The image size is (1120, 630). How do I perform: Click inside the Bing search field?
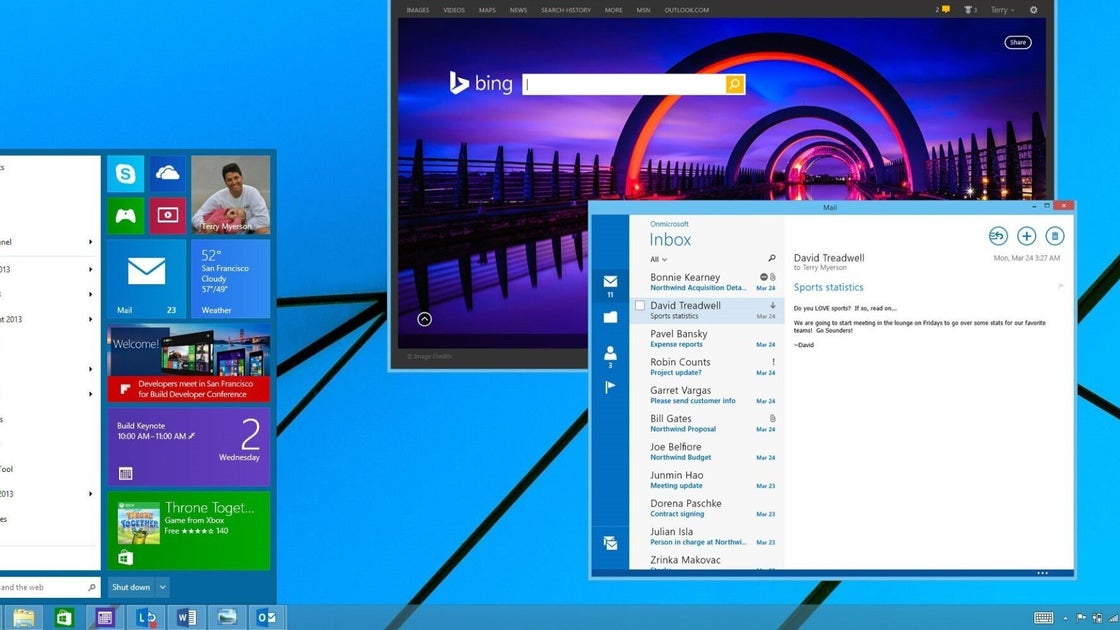[624, 84]
